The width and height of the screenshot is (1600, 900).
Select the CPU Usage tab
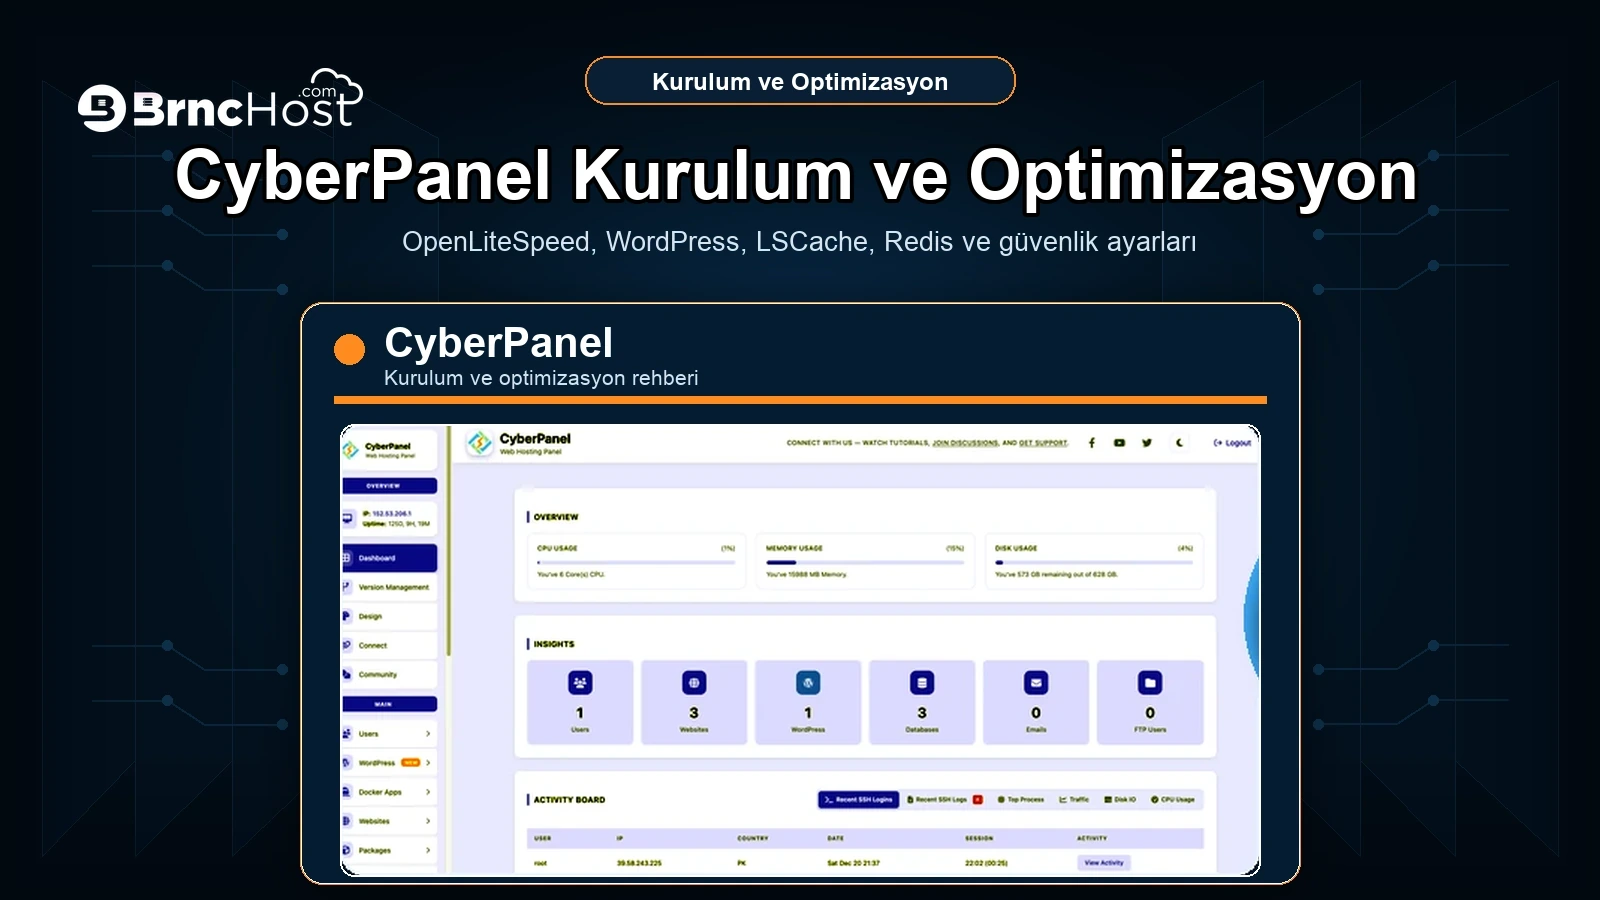point(1173,799)
